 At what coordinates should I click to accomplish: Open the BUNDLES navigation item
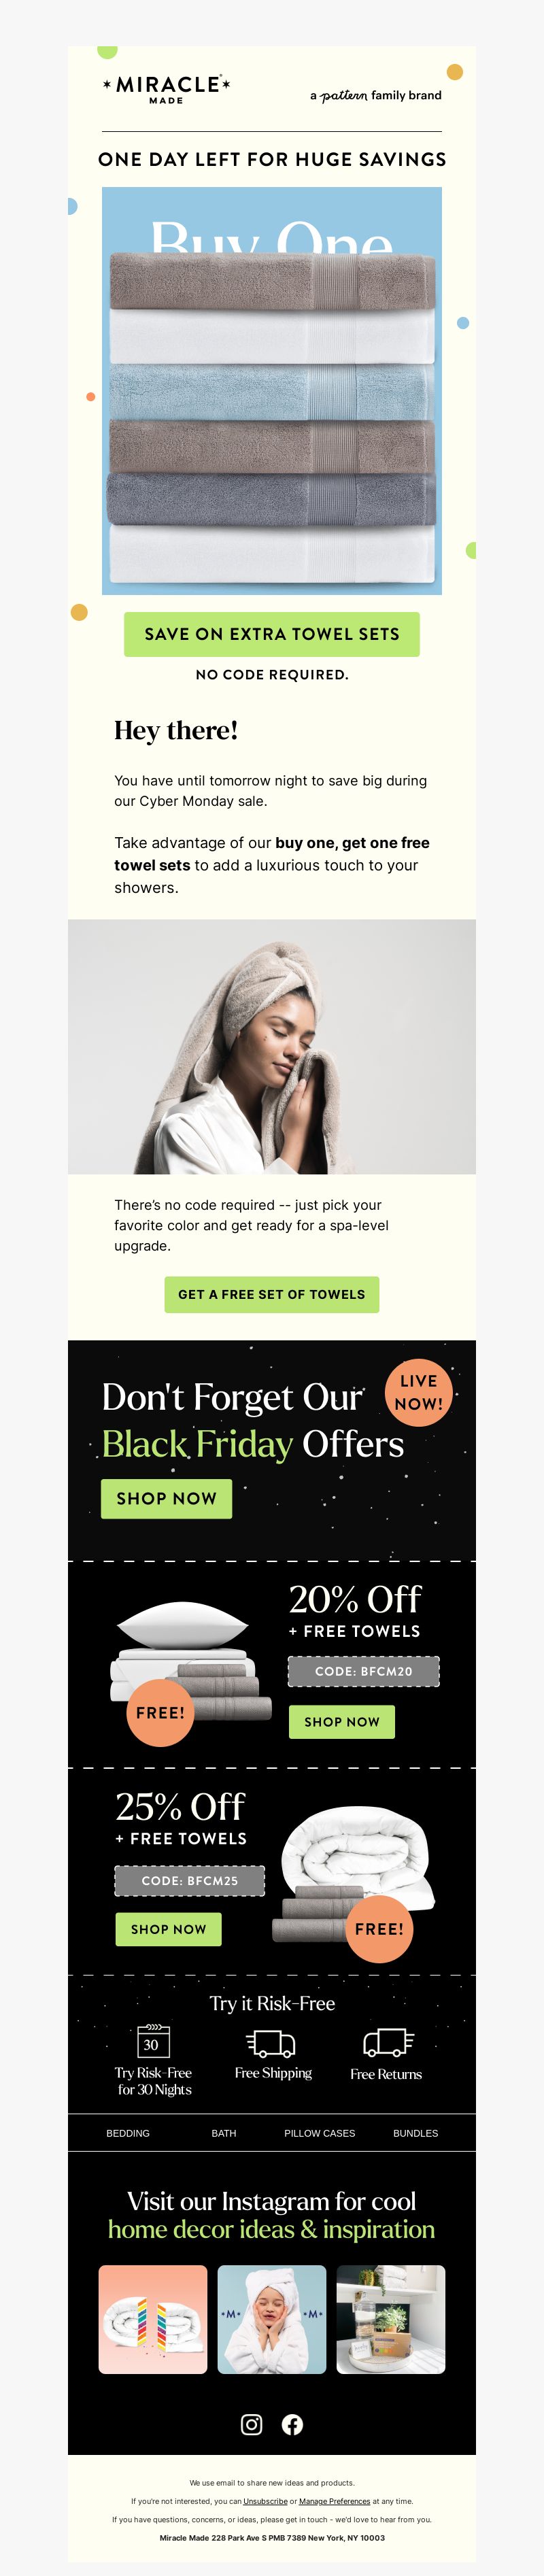point(416,2133)
